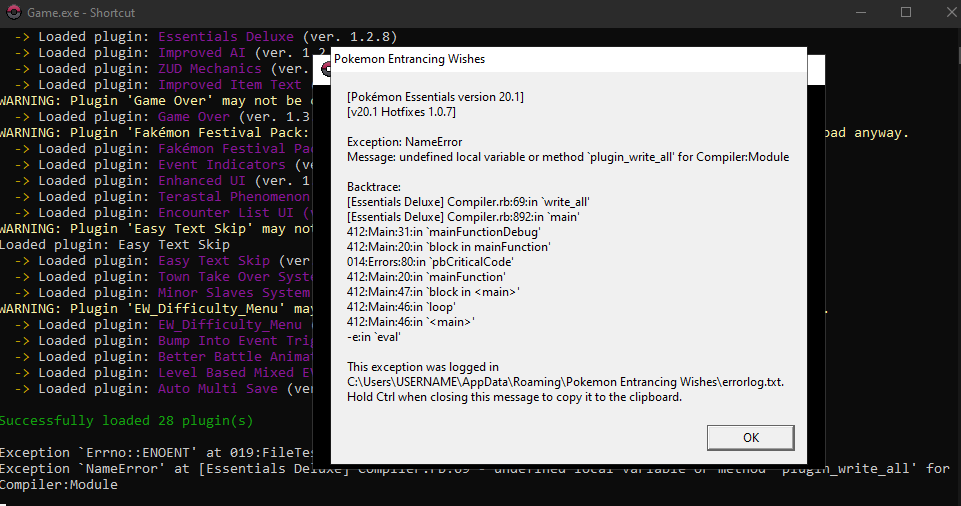Viewport: 961px width, 506px height.
Task: Click 'Game.exe - Shortcut' window title
Action: [81, 12]
